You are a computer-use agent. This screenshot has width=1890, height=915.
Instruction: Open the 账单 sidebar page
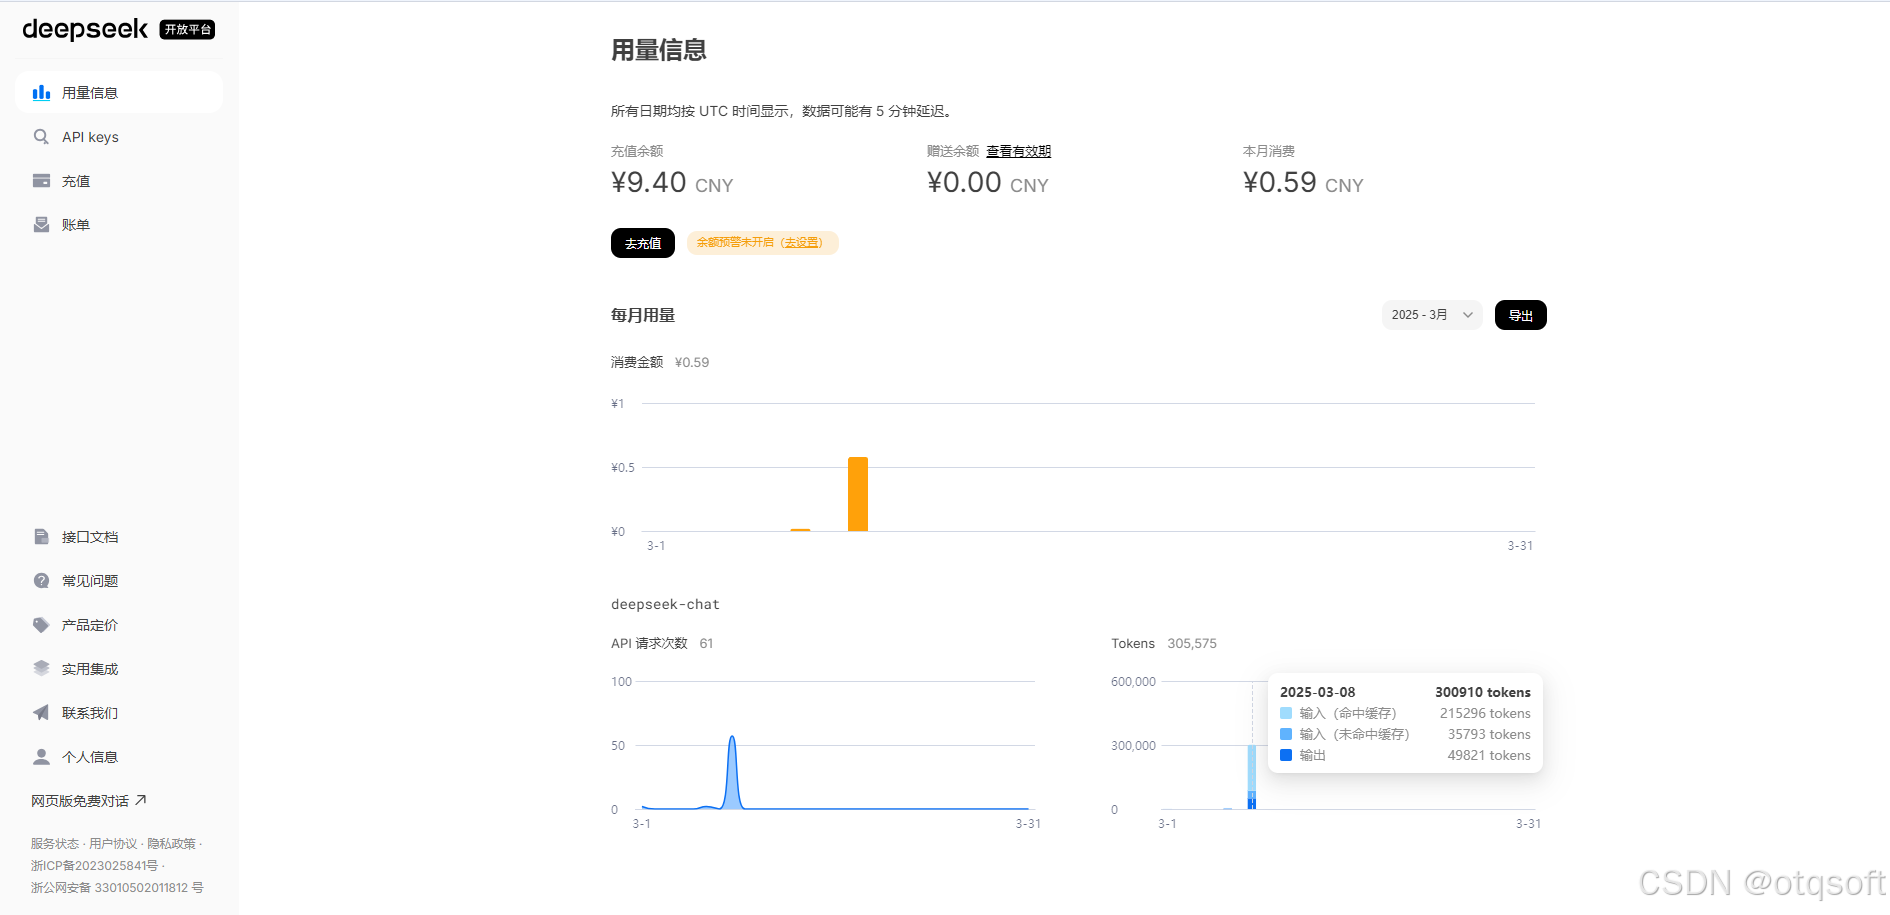119,225
